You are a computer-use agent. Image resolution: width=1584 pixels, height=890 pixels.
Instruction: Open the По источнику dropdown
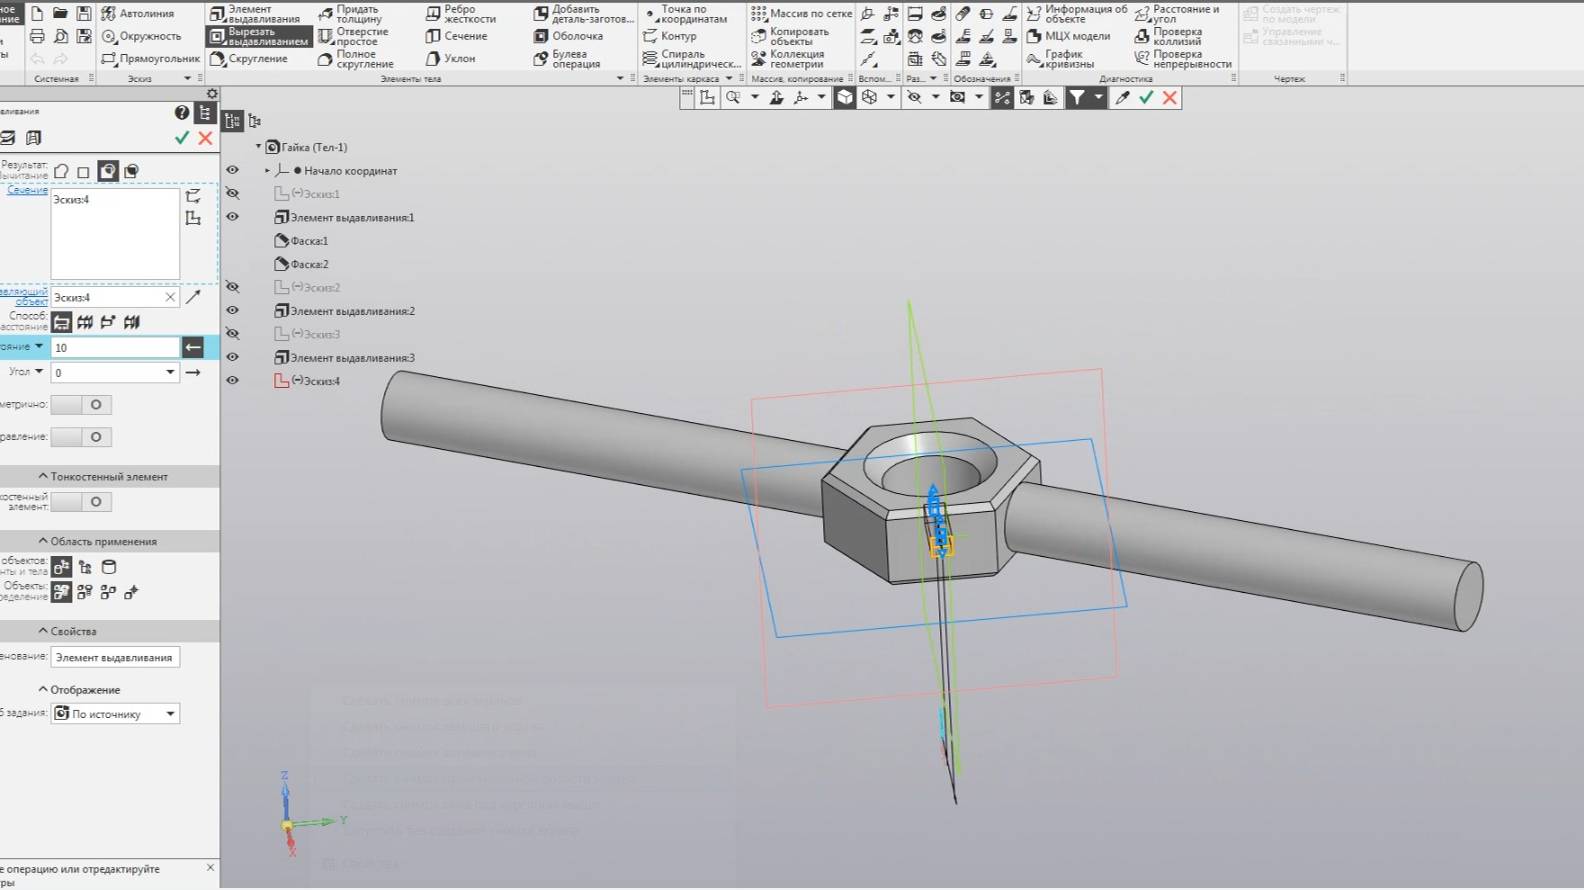170,714
